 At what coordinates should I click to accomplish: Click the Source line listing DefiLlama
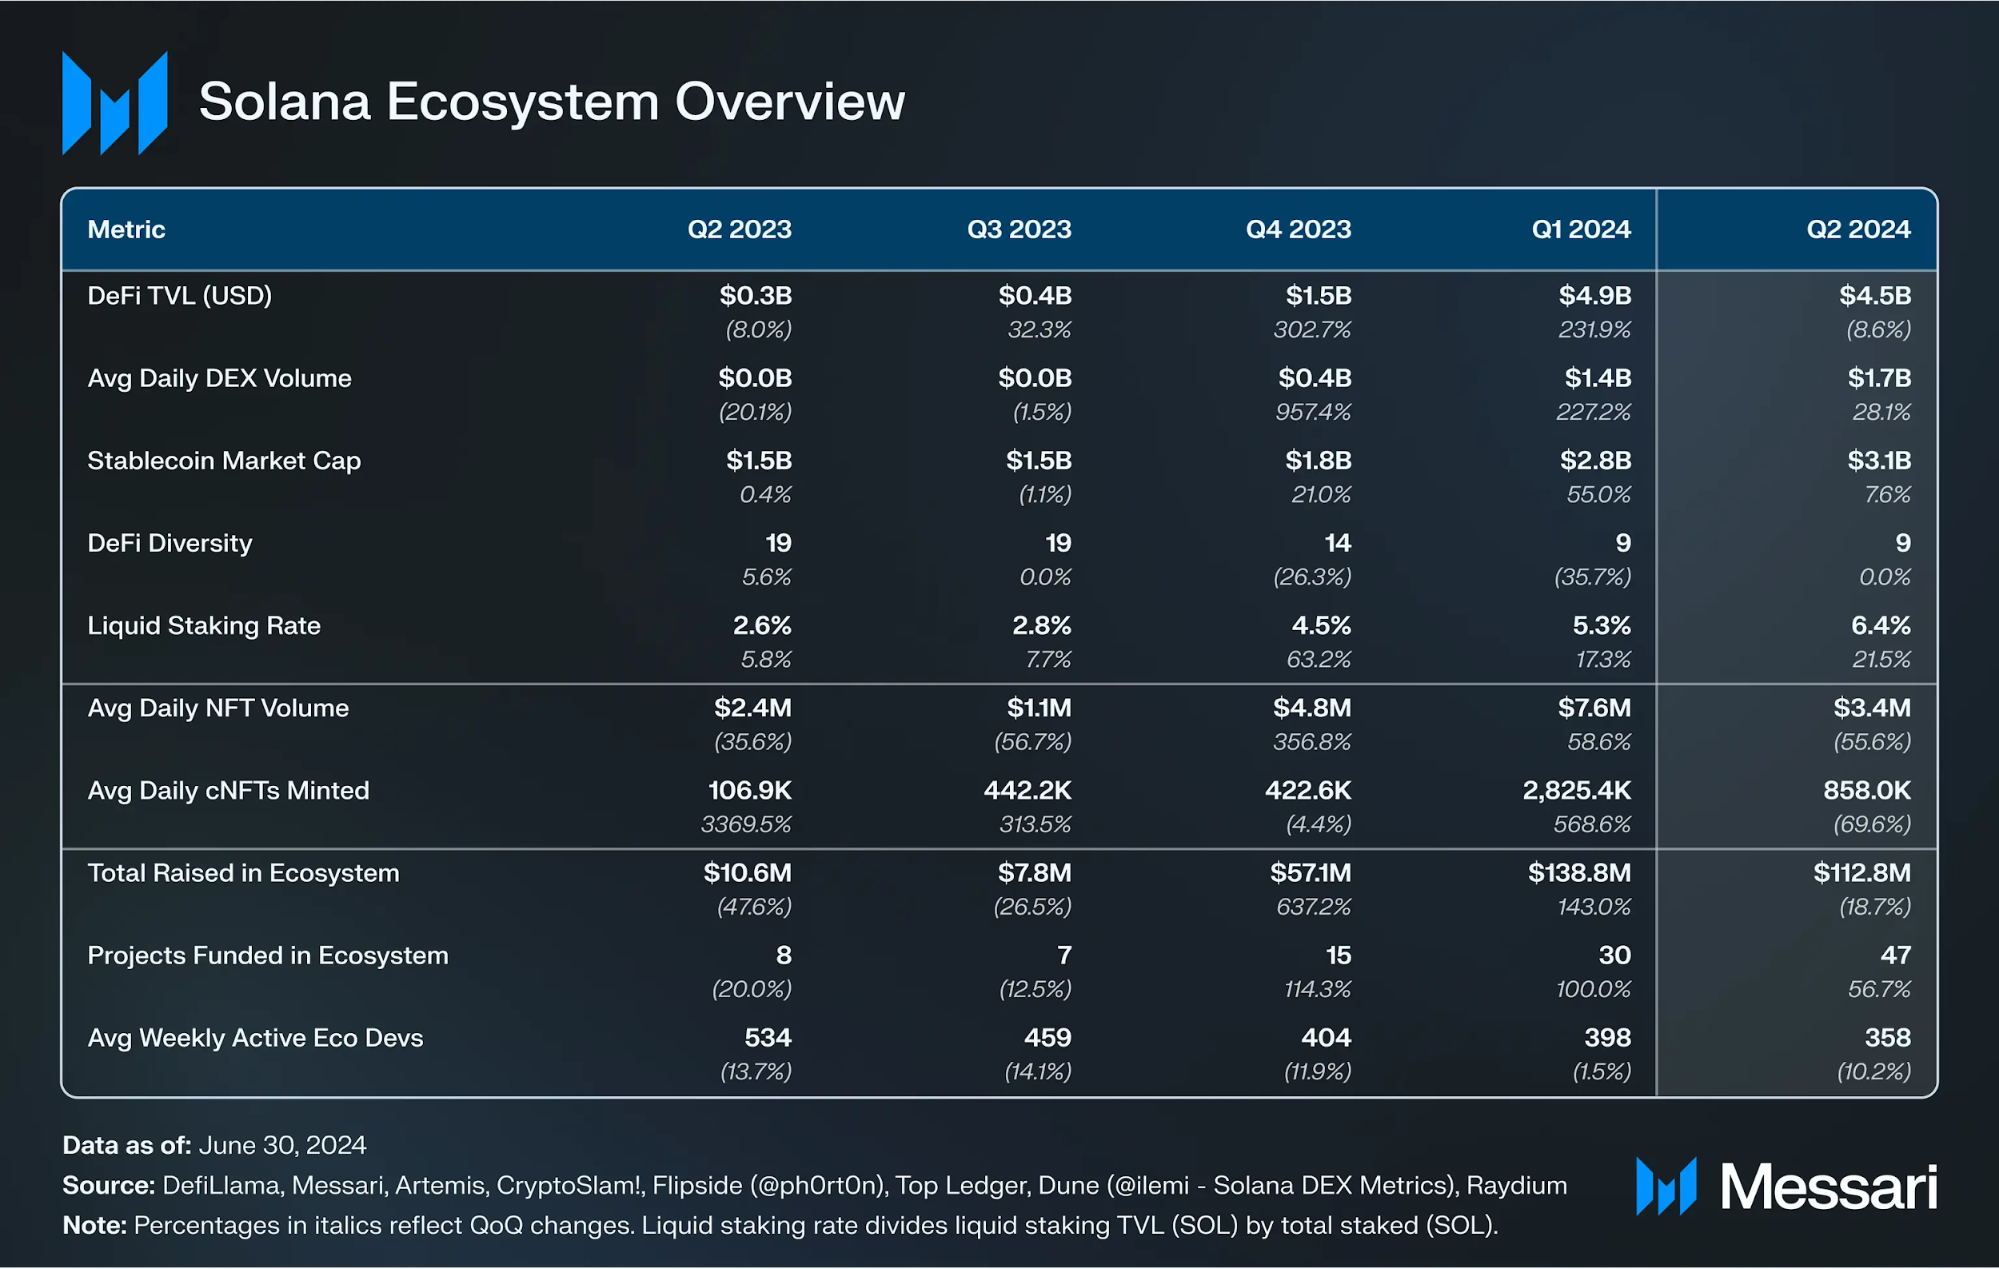[814, 1186]
